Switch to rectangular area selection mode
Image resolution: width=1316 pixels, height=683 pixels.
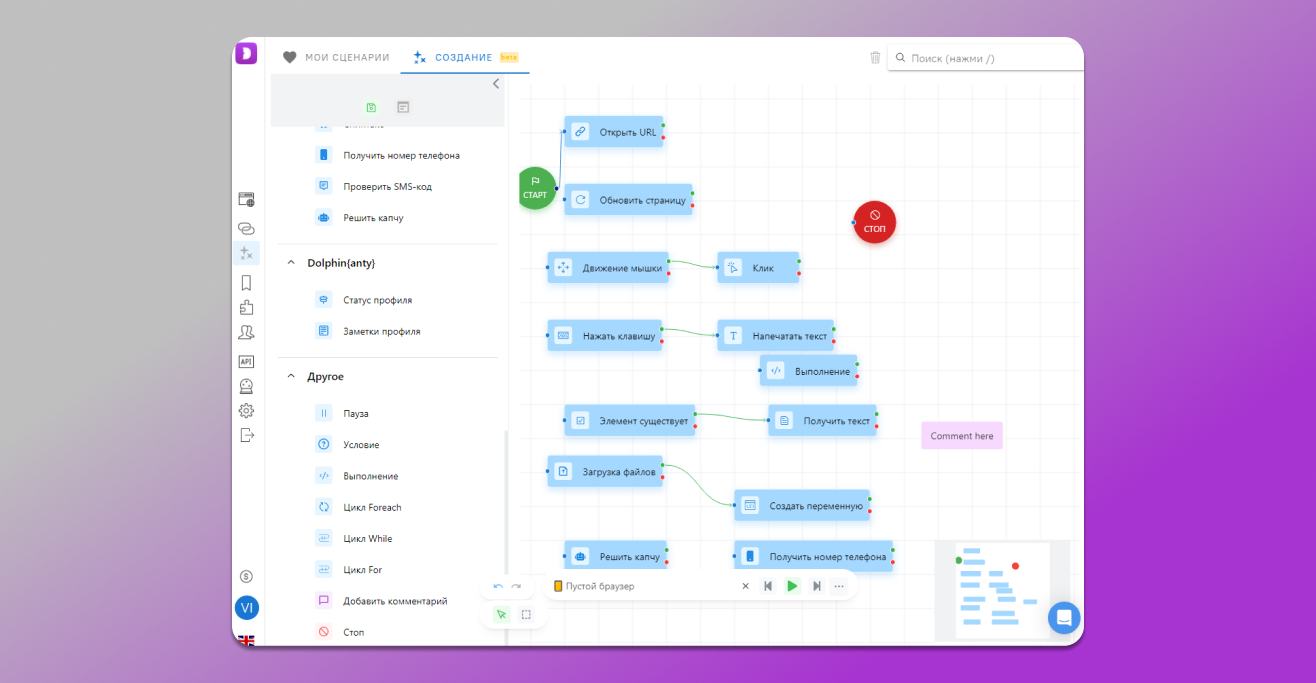[526, 614]
